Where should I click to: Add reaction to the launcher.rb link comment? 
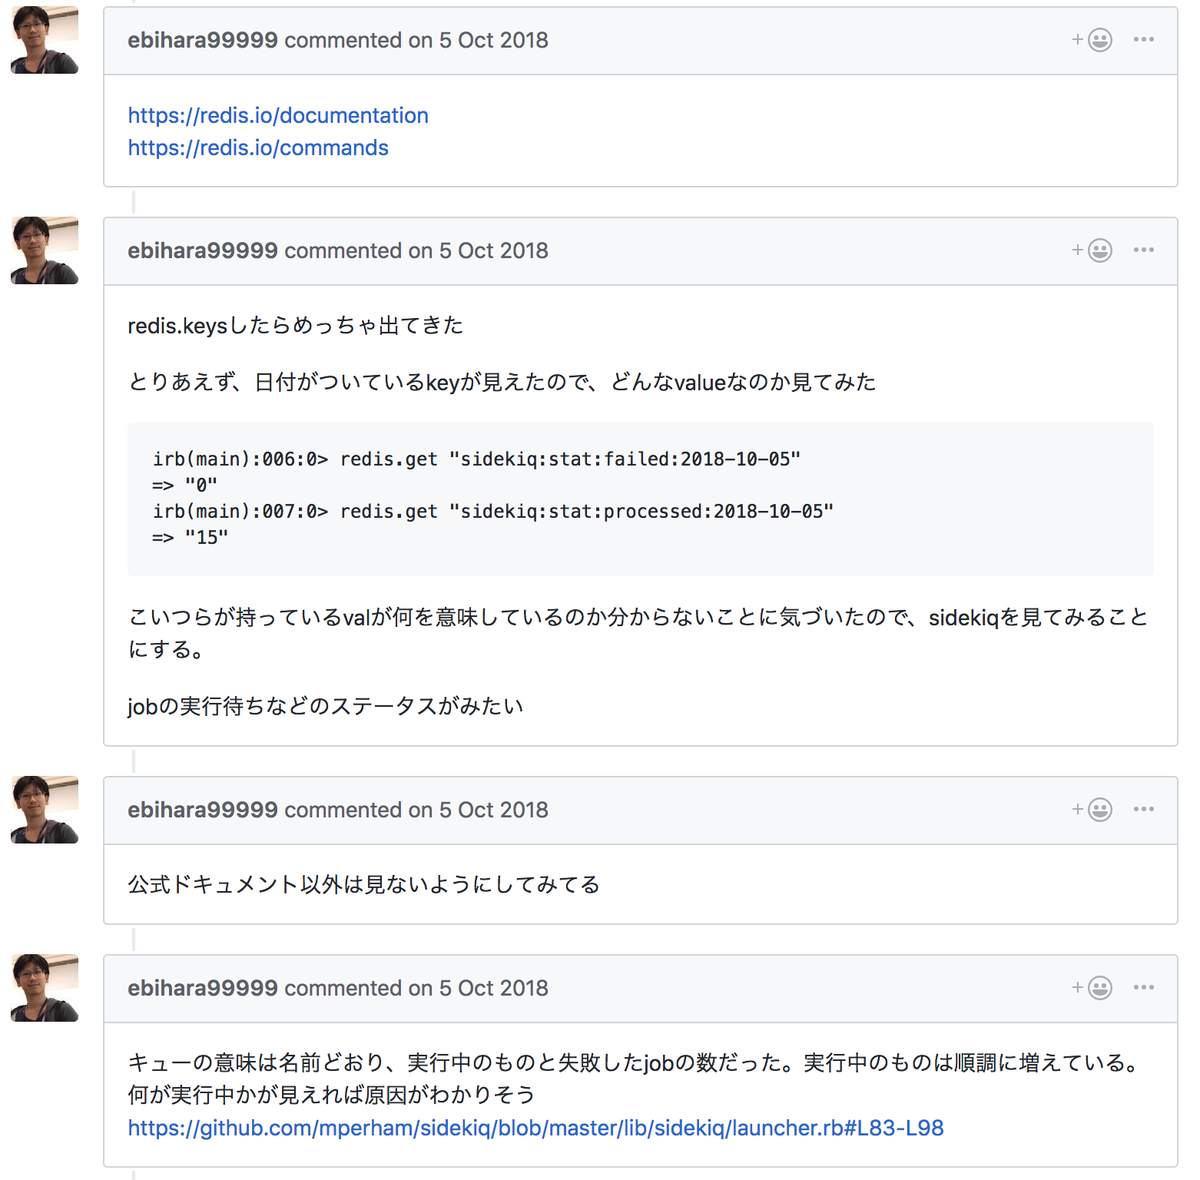(x=1092, y=988)
